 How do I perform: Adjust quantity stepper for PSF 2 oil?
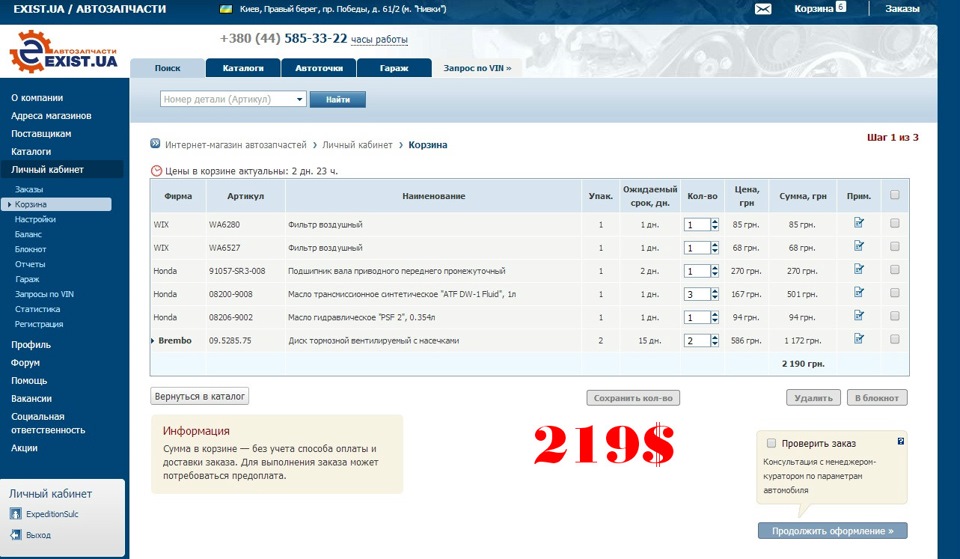click(x=714, y=318)
